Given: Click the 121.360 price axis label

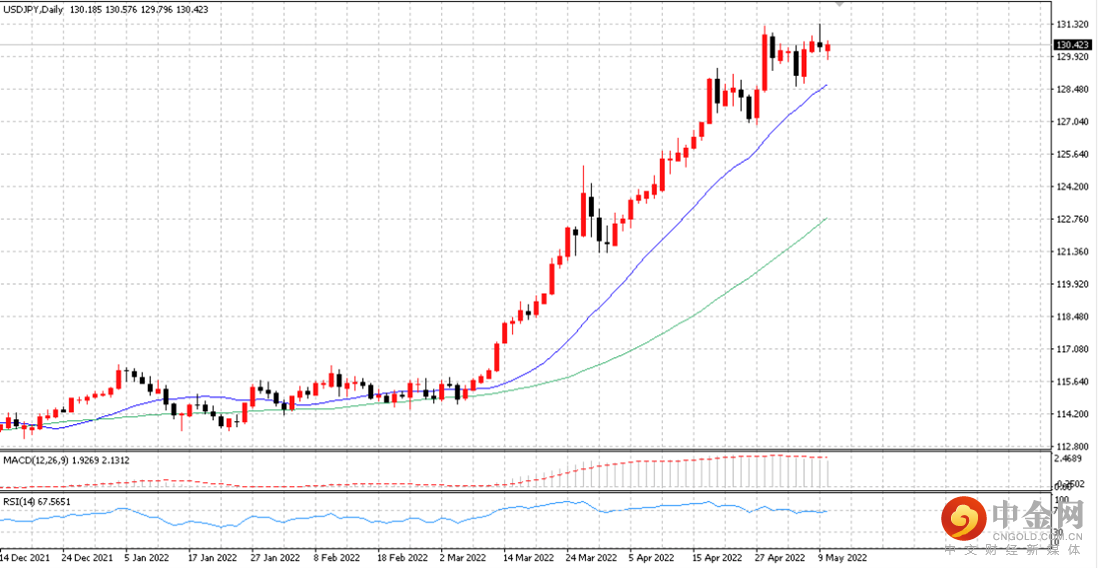Looking at the screenshot, I should (1071, 251).
